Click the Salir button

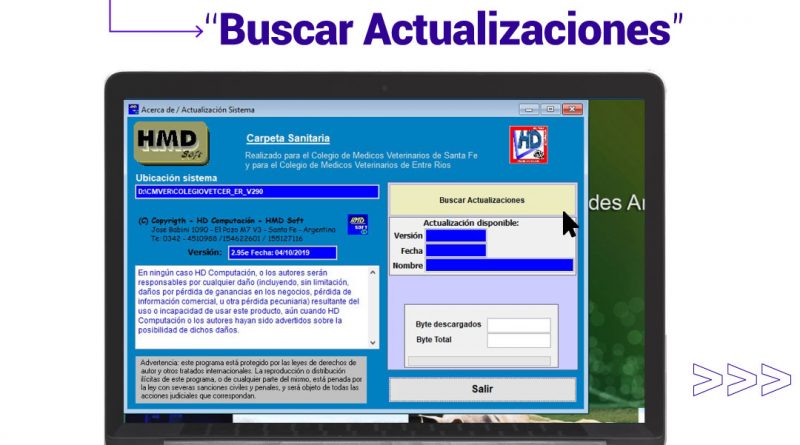point(482,389)
